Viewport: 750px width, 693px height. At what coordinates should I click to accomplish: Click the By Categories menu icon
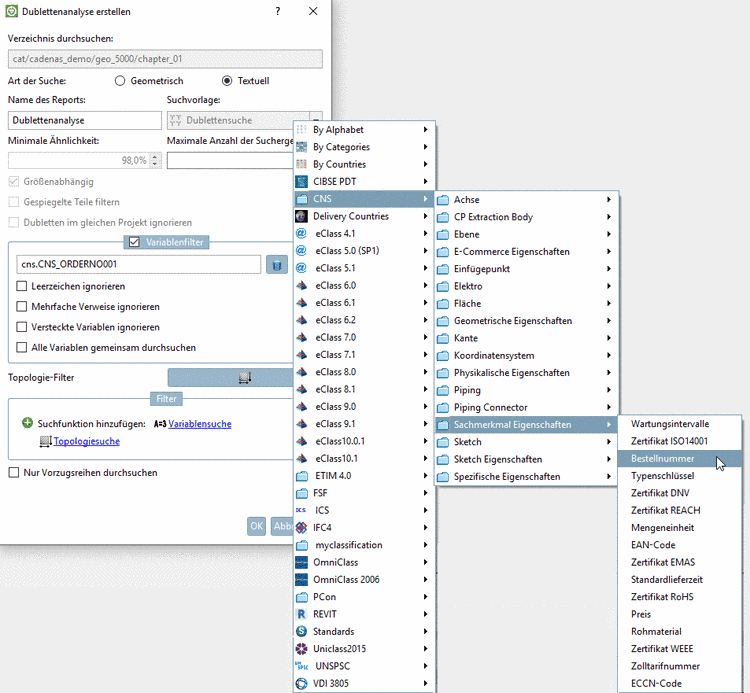pyautogui.click(x=301, y=147)
